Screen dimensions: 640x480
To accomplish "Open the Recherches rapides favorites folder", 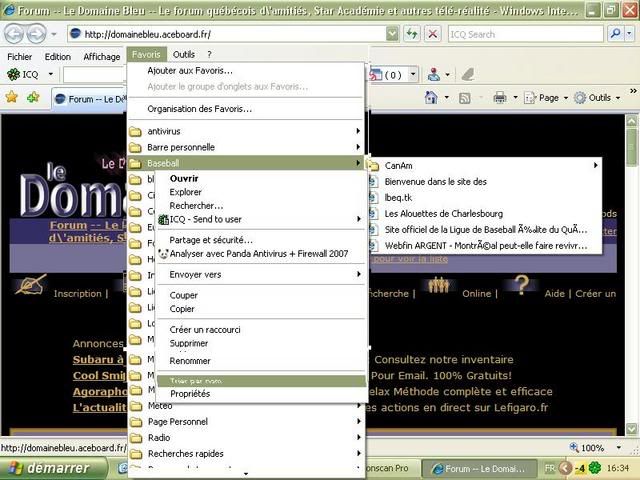I will (x=245, y=453).
